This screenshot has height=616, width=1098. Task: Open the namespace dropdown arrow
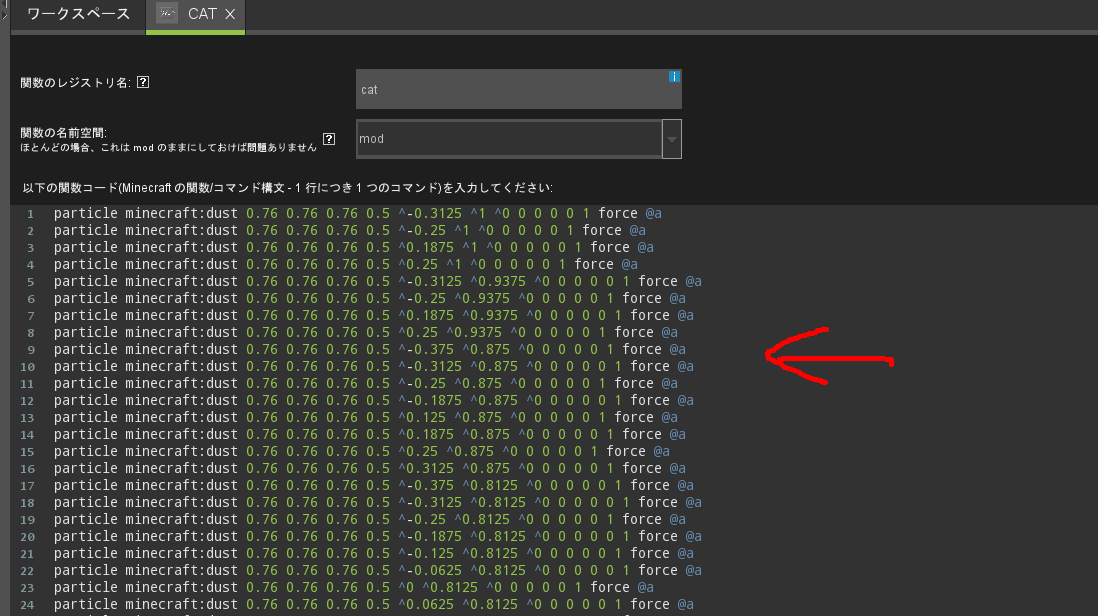[672, 139]
